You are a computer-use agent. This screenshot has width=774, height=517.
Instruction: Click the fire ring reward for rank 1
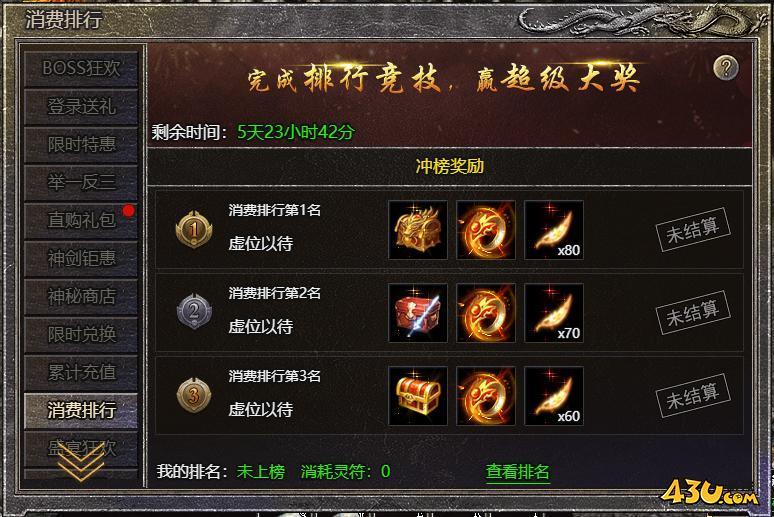[486, 230]
